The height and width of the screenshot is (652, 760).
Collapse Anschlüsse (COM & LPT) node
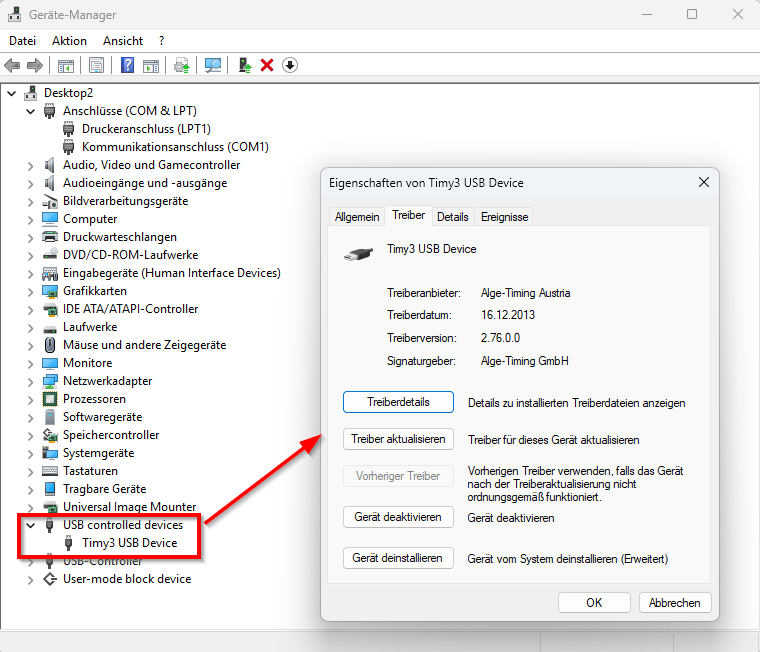[31, 111]
